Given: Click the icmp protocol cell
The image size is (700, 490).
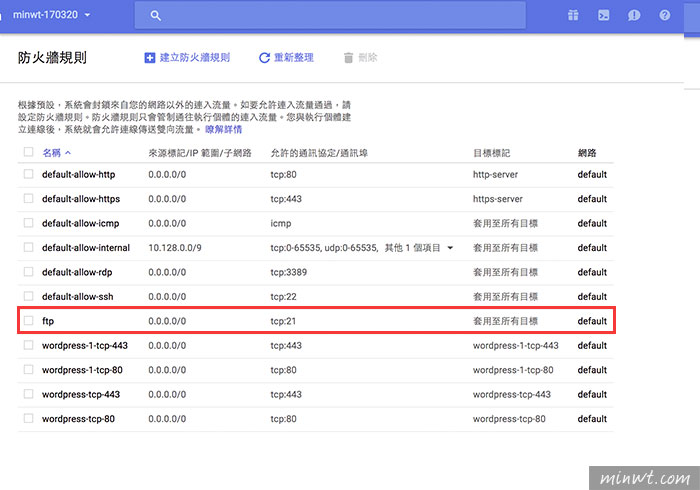Looking at the screenshot, I should pos(280,223).
